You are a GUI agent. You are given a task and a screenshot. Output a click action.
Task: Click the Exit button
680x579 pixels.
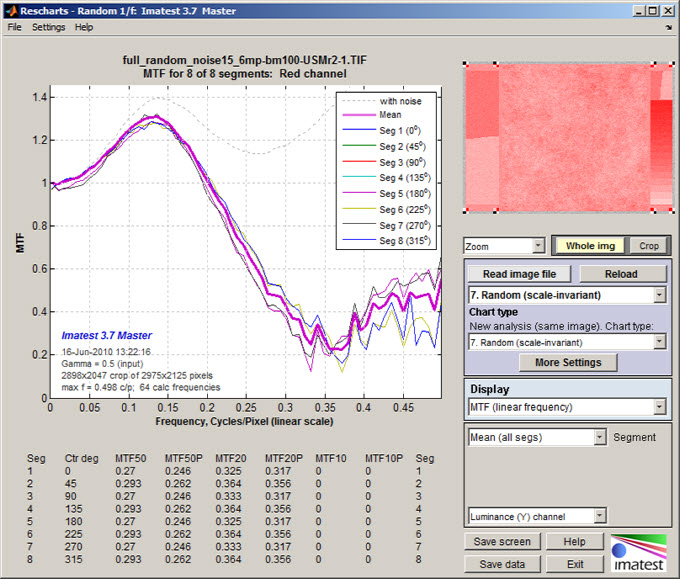point(575,564)
